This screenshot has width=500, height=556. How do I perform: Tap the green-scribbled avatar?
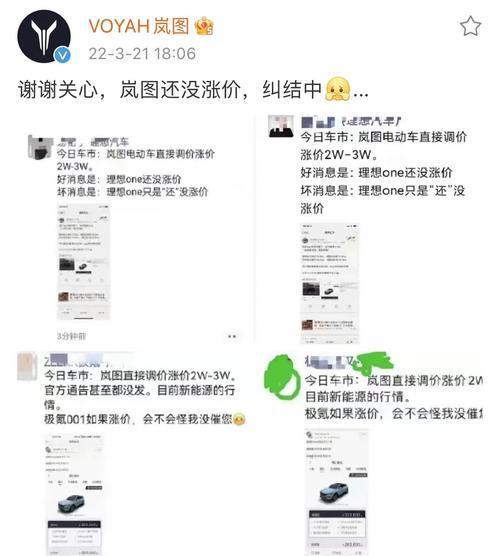(x=282, y=377)
